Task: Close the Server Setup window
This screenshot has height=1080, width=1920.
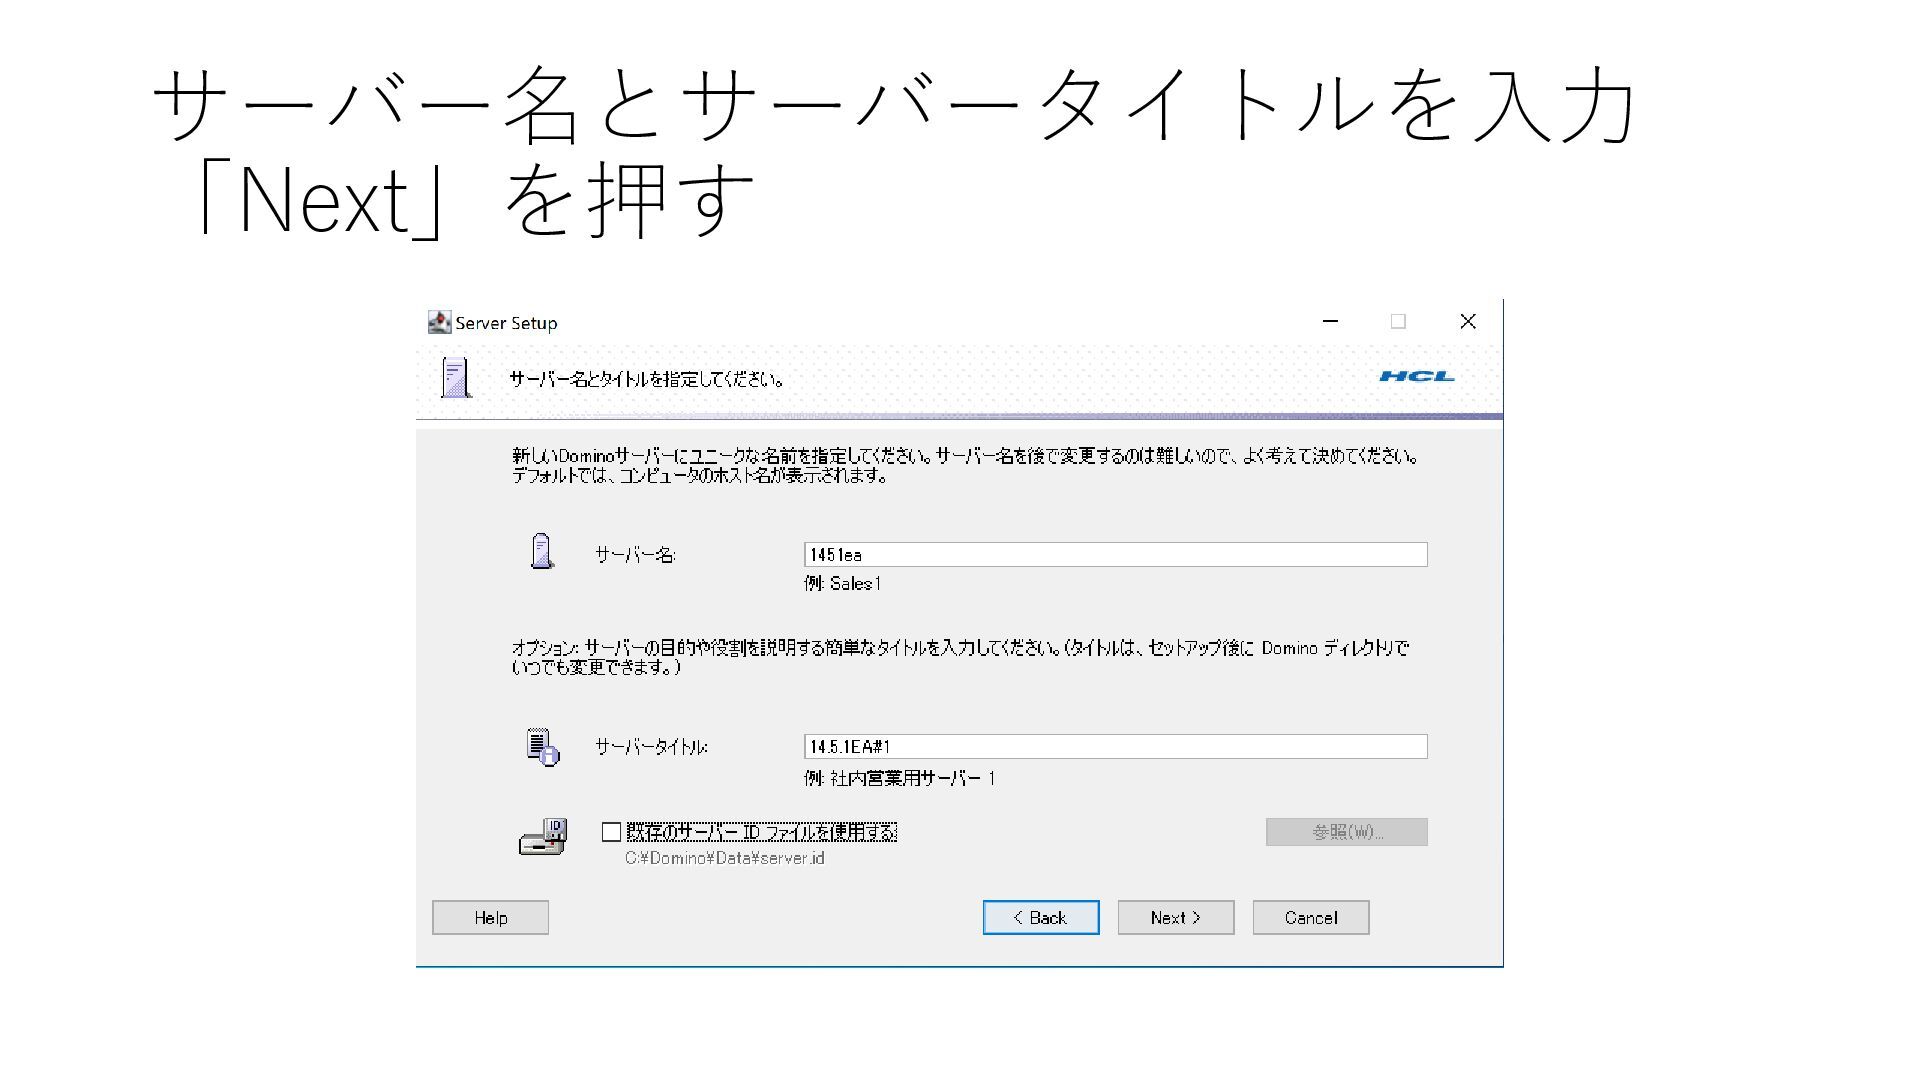Action: [1467, 321]
